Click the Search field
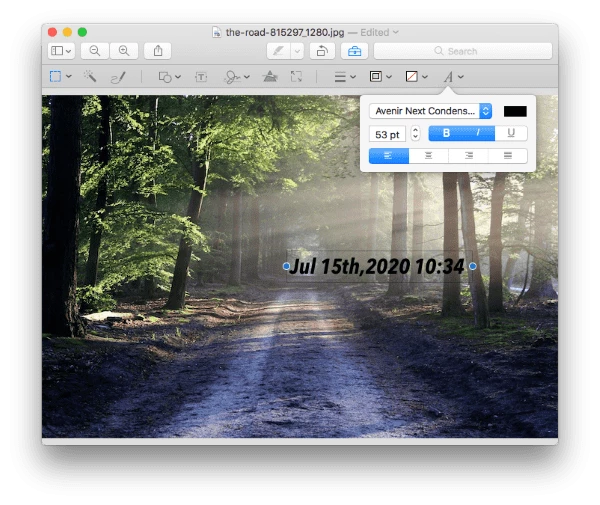Viewport: 600px width, 505px height. (x=463, y=51)
